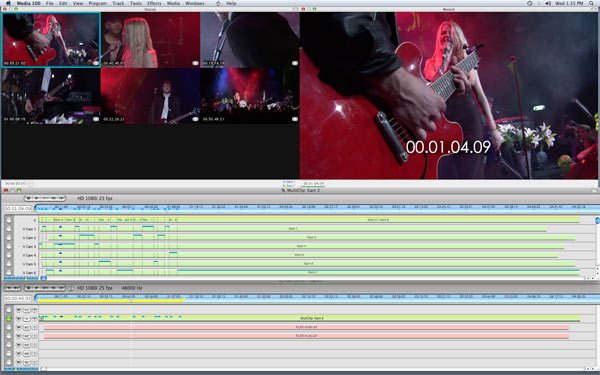600x375 pixels.
Task: Click the info icon beside HD 1080i 25 fps
Action: [x=71, y=288]
